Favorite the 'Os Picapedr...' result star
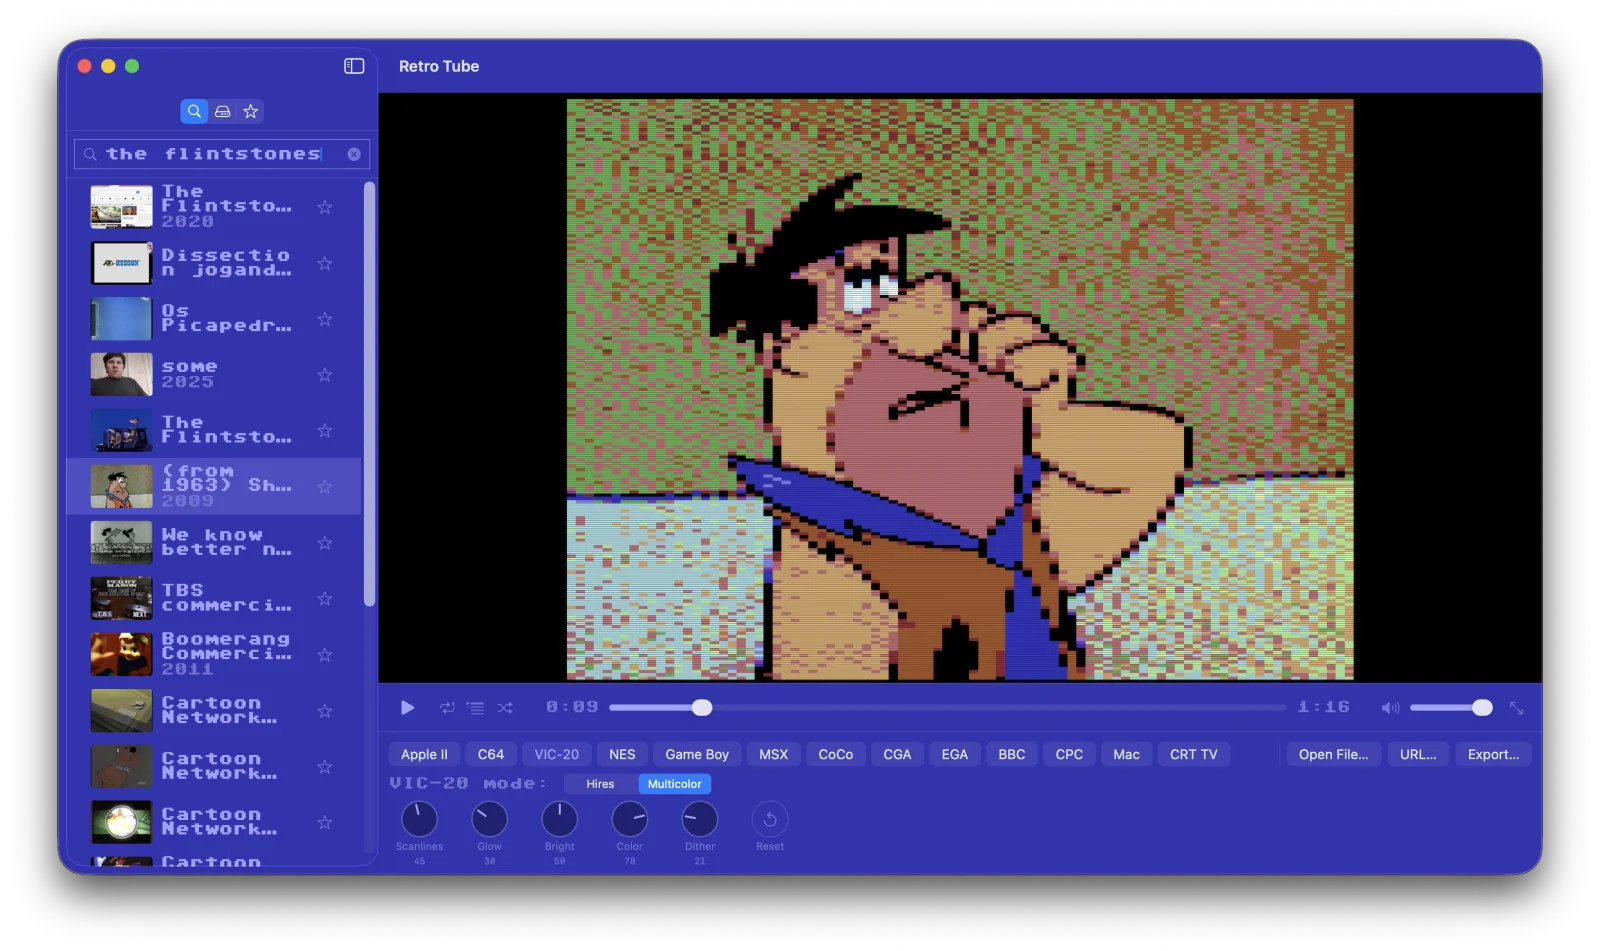Screen dimensions: 1600x951 [x=325, y=319]
